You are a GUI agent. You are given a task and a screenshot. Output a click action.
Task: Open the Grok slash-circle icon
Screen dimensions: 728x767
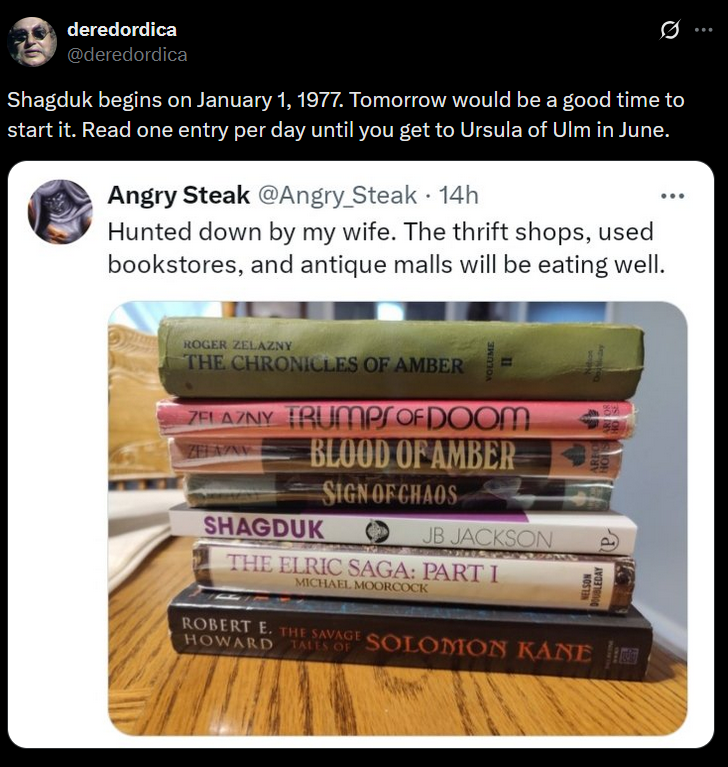669,31
